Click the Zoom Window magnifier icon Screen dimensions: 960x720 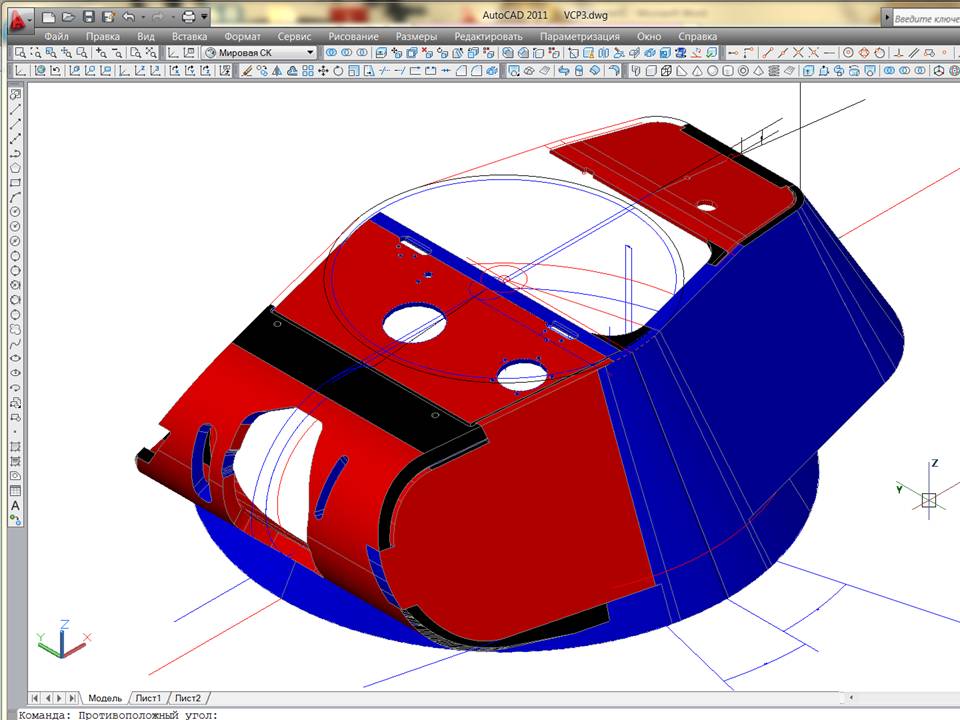21,53
